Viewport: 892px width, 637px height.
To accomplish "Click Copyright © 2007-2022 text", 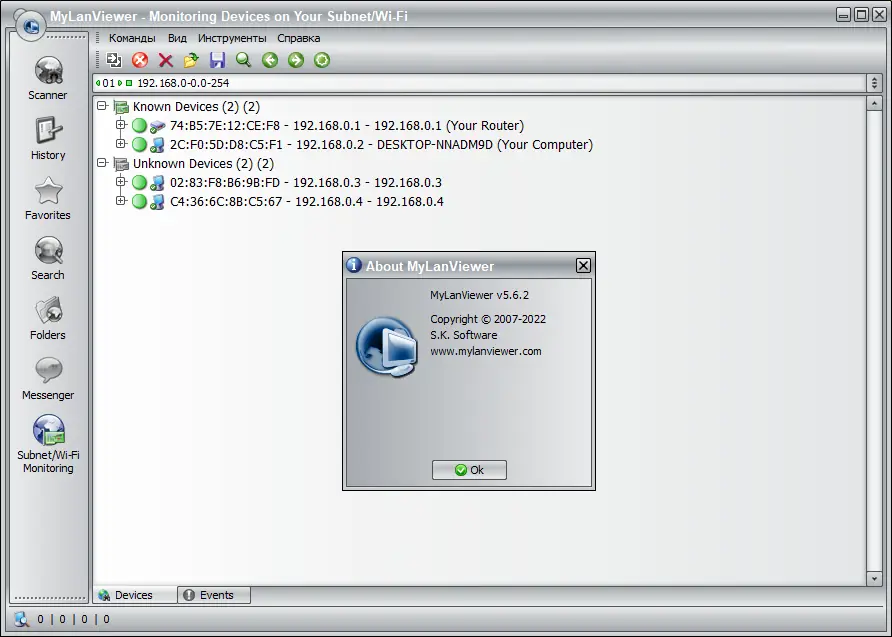I will click(488, 319).
